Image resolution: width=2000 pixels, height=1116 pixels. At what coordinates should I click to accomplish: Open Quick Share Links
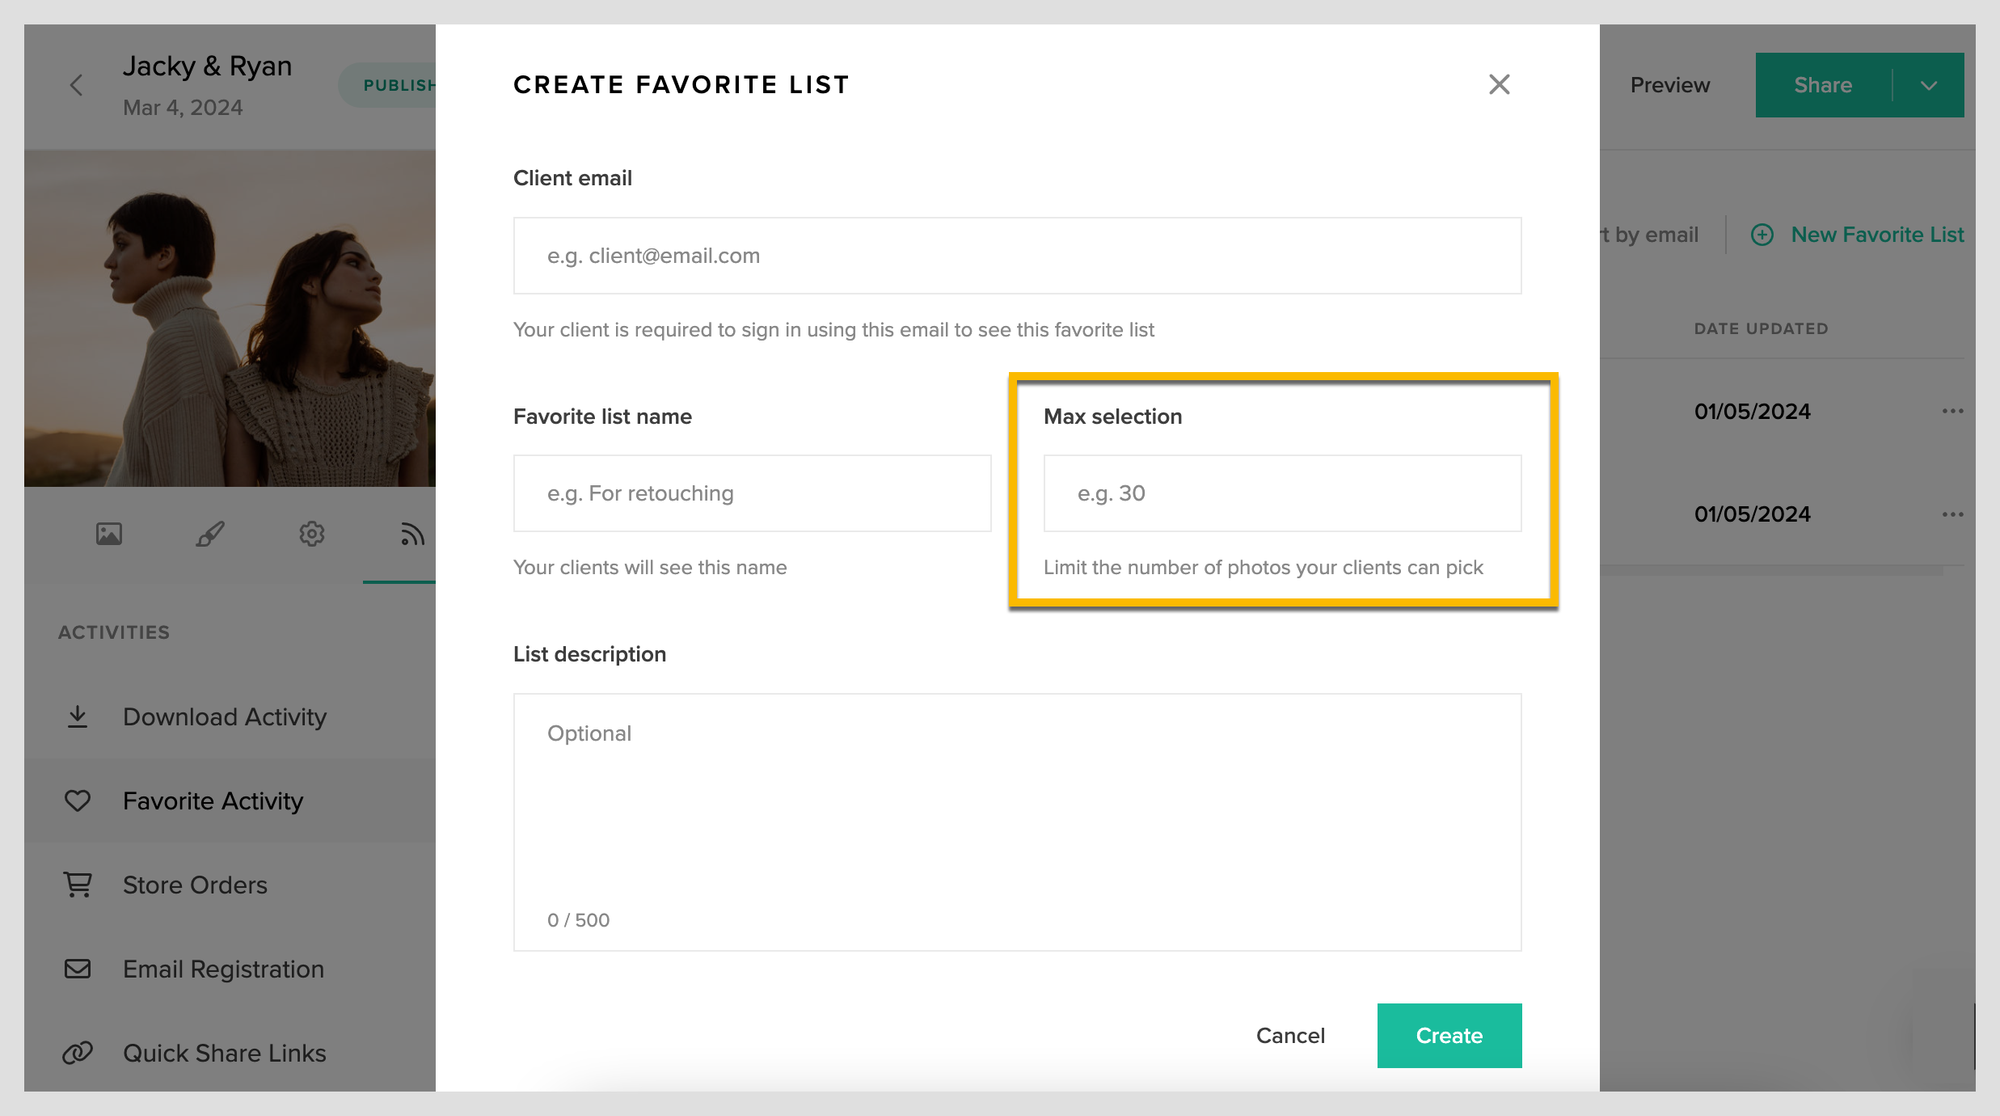[x=224, y=1053]
